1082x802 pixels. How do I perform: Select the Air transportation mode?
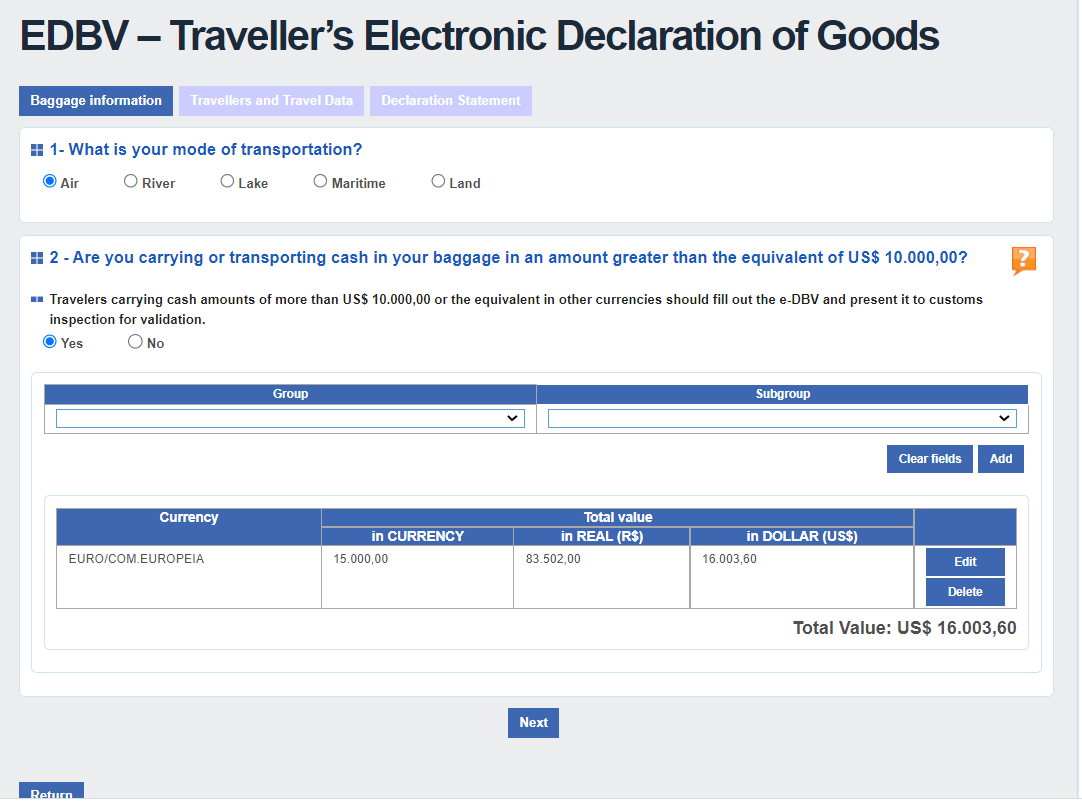tap(50, 182)
